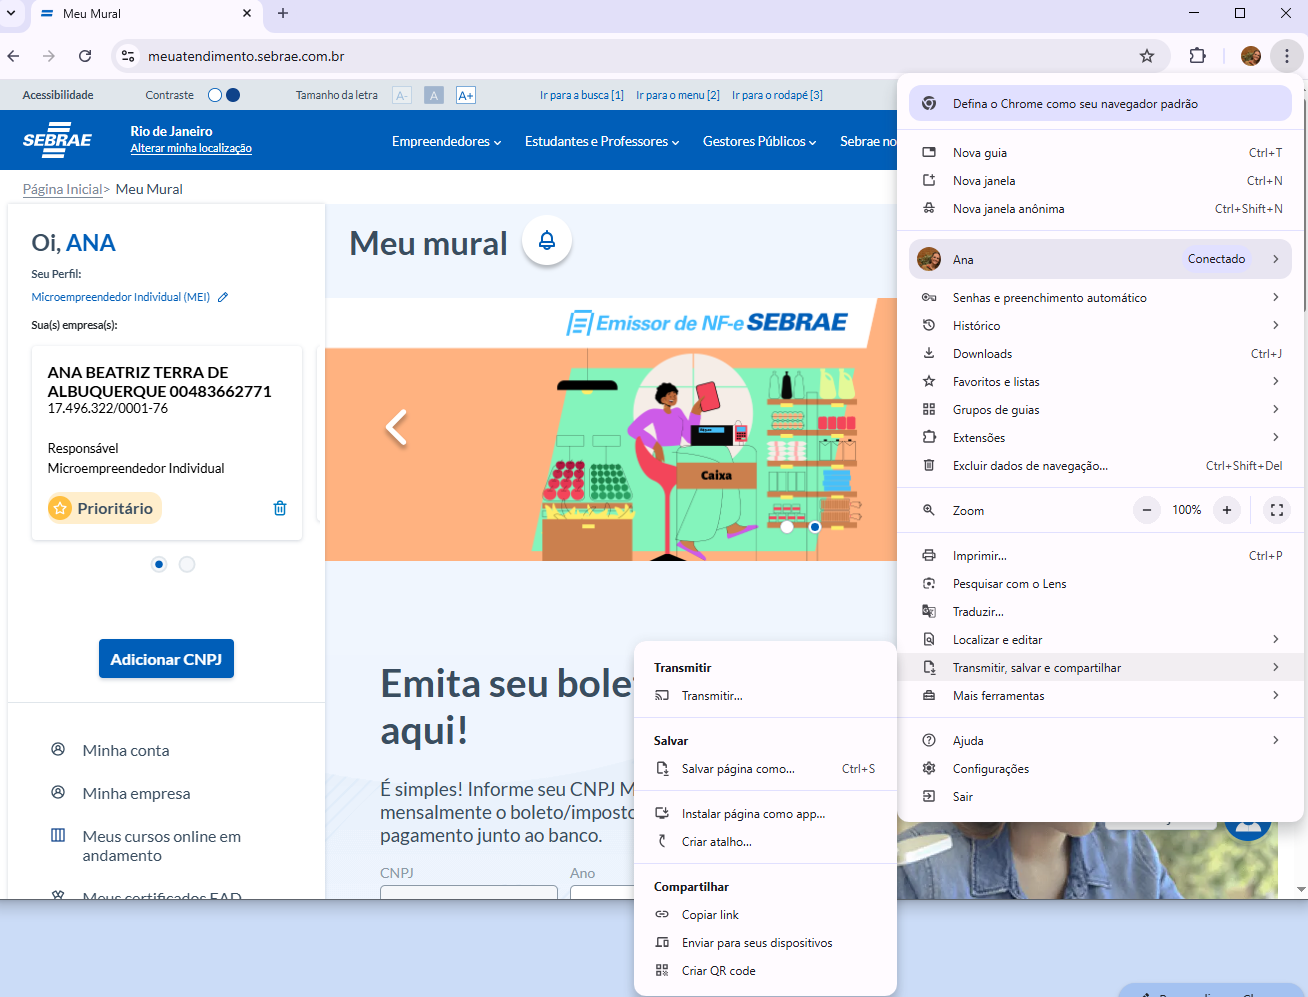Click Ir para a busca link
Image resolution: width=1308 pixels, height=997 pixels.
pyautogui.click(x=582, y=95)
